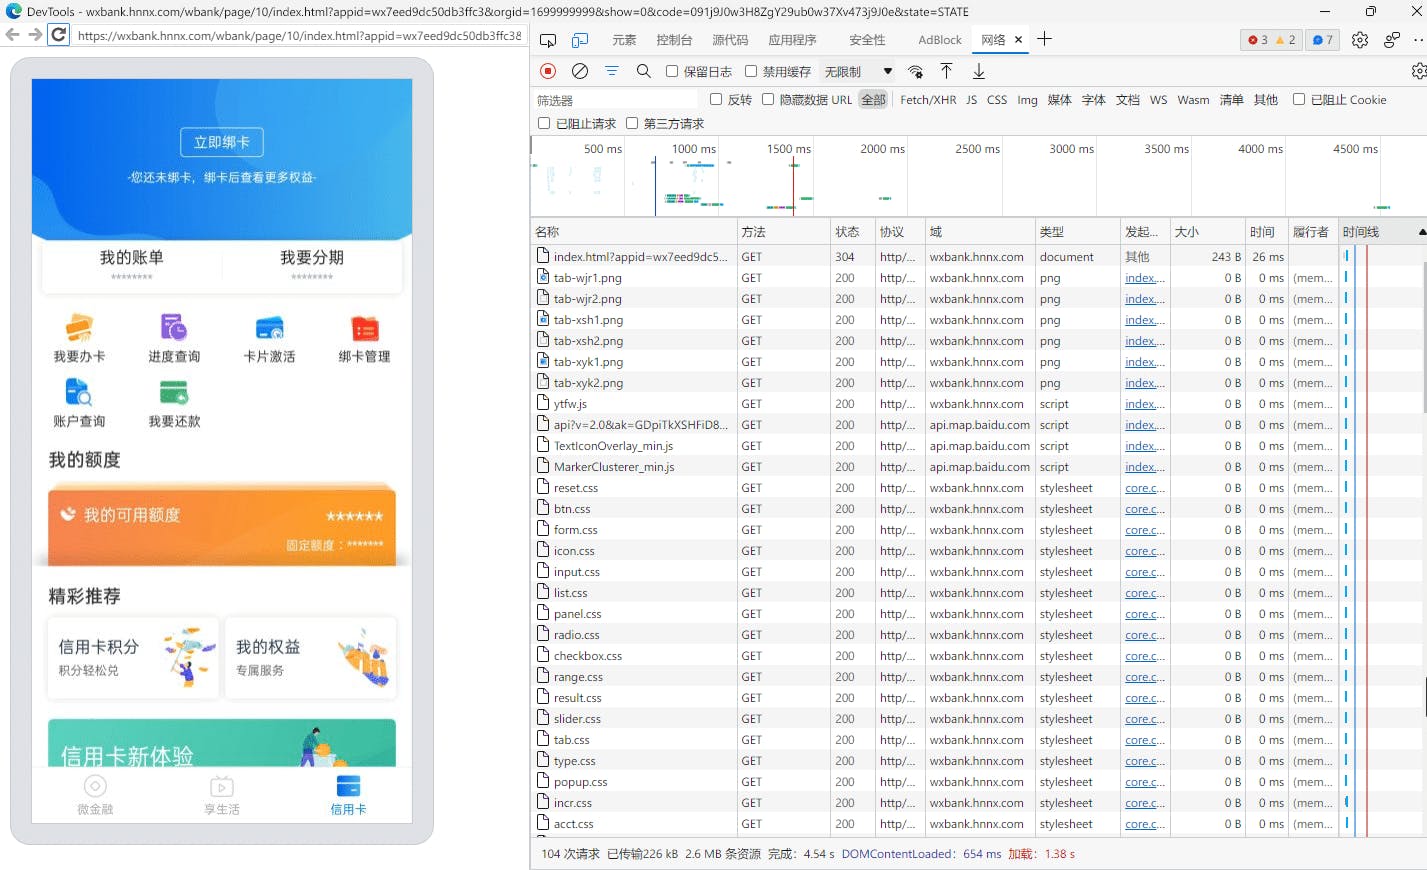
Task: Toggle 反转 filter checkbox
Action: point(716,99)
